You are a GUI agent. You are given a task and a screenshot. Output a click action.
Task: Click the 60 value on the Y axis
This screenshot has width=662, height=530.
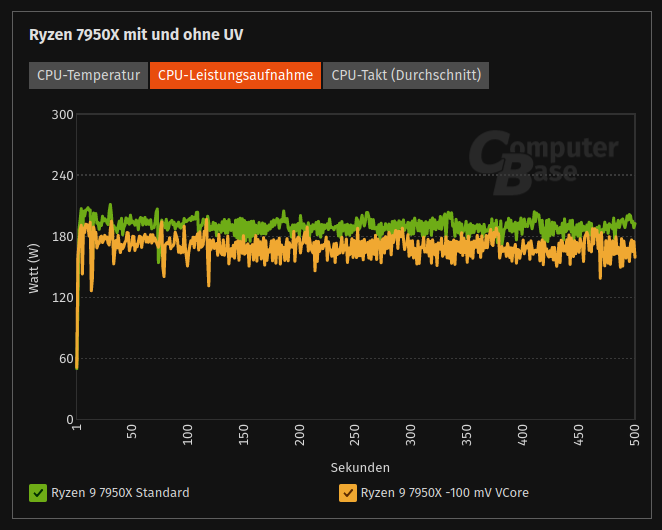[x=66, y=359]
